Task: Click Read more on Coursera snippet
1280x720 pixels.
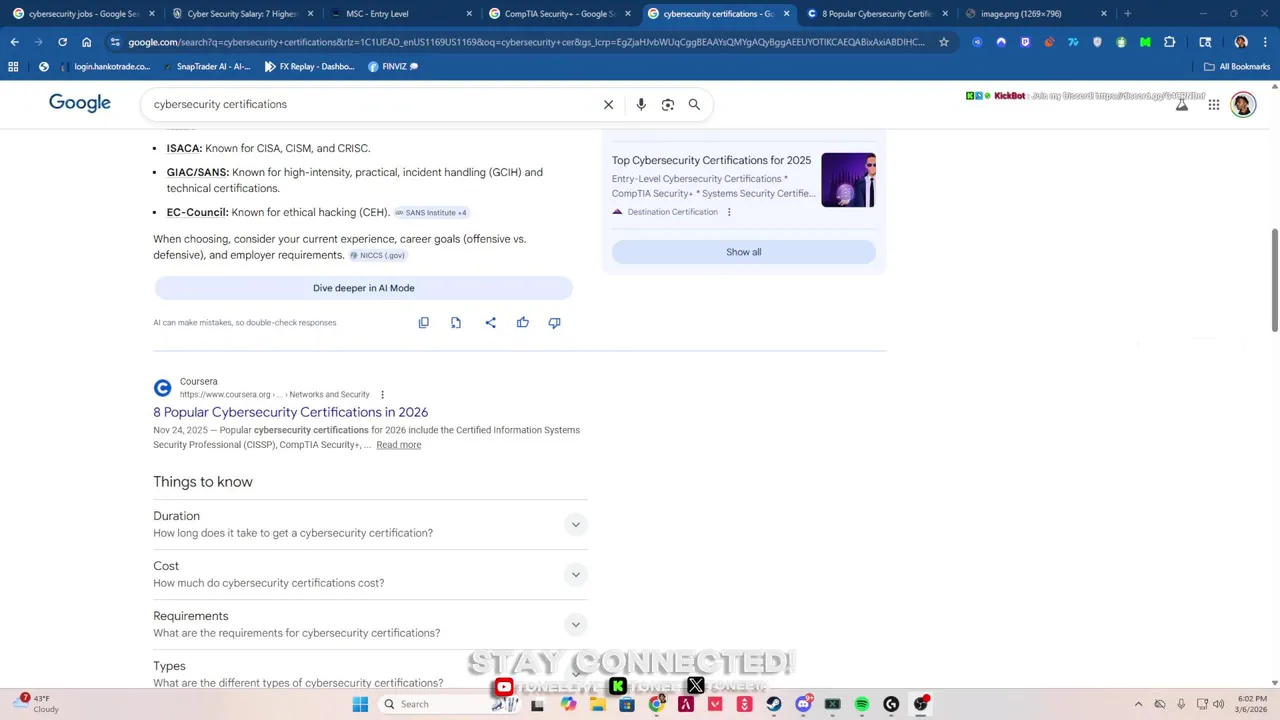Action: (399, 445)
